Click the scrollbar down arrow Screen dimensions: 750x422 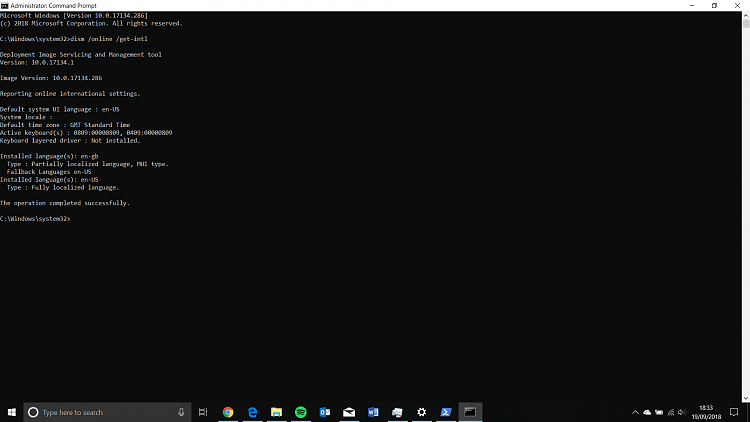pyautogui.click(x=746, y=398)
